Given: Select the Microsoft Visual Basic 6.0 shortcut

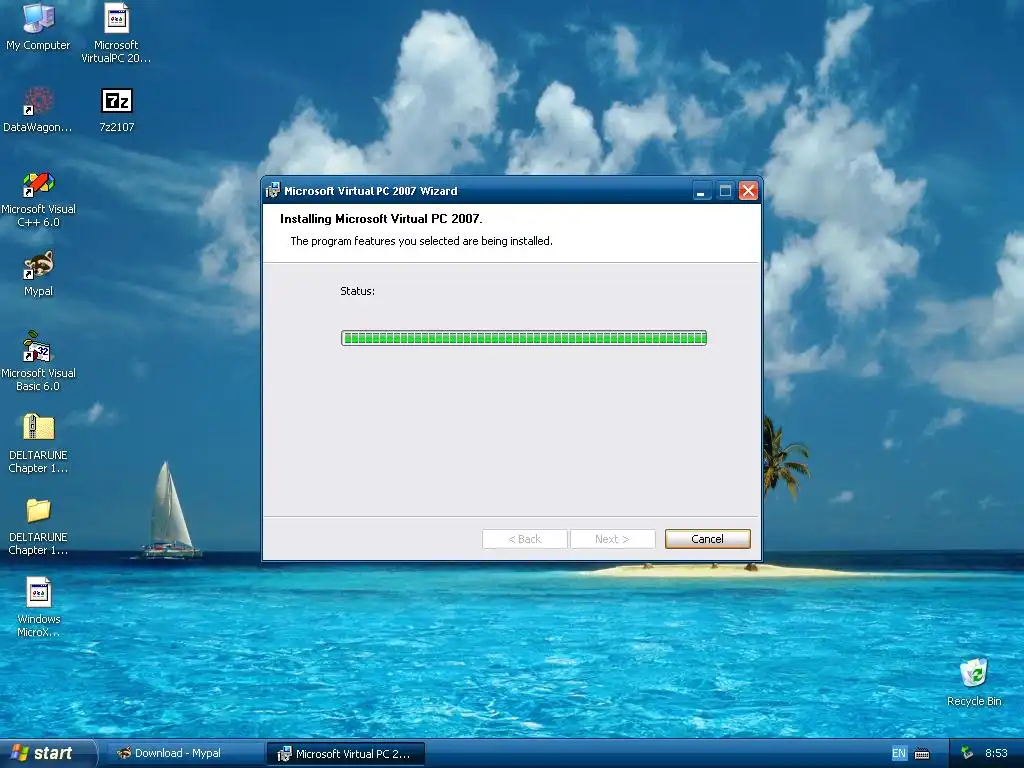Looking at the screenshot, I should [39, 361].
